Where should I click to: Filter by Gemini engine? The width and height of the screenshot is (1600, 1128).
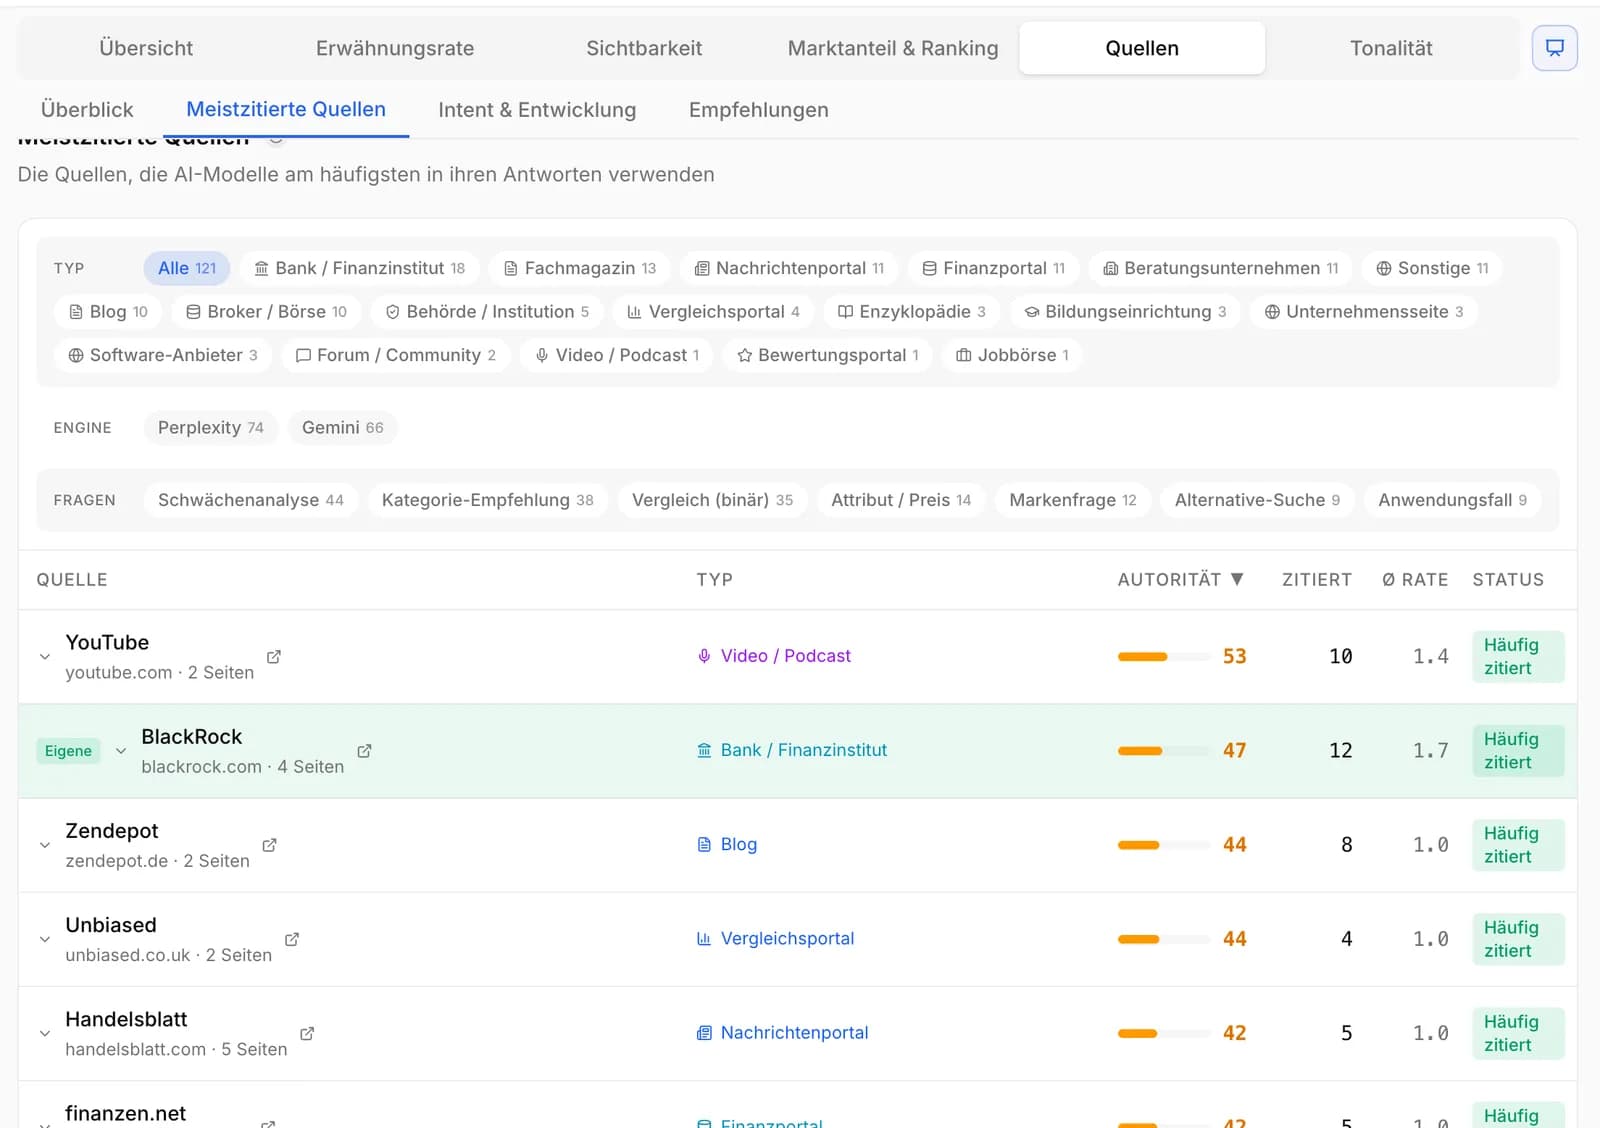pos(343,427)
